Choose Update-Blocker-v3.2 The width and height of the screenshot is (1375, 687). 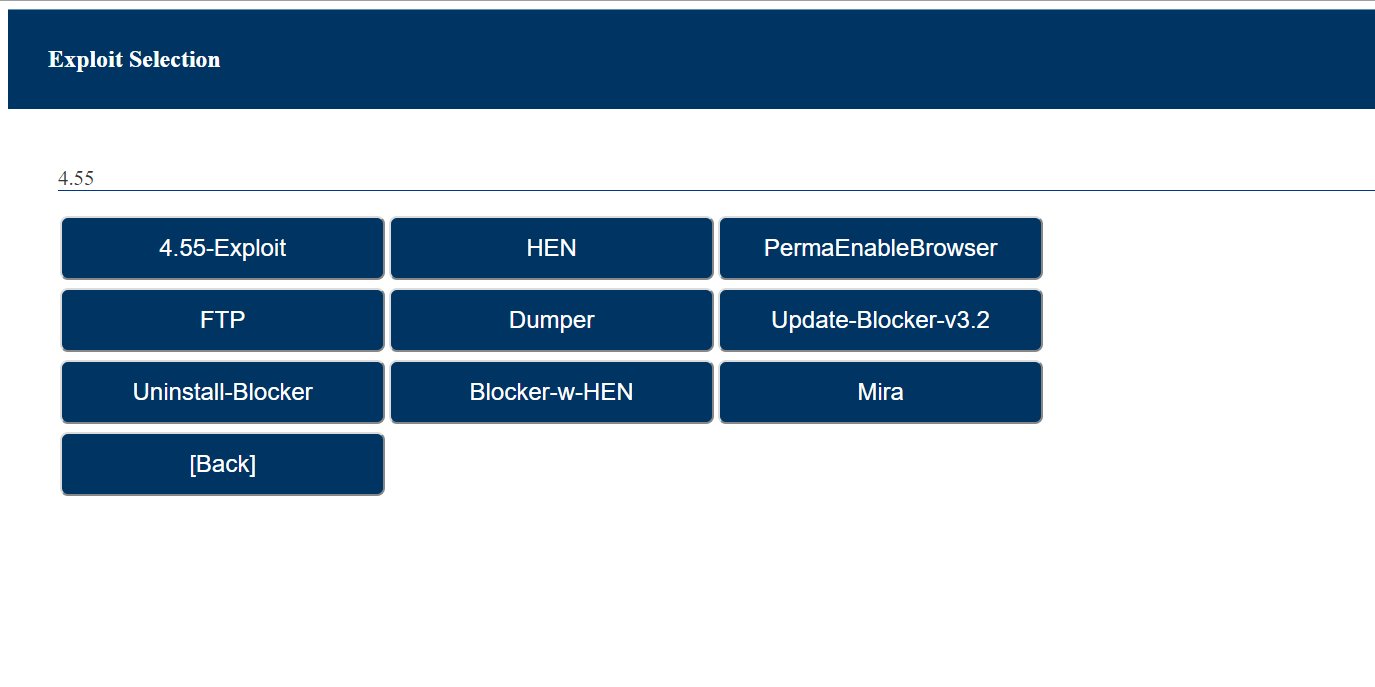tap(880, 320)
